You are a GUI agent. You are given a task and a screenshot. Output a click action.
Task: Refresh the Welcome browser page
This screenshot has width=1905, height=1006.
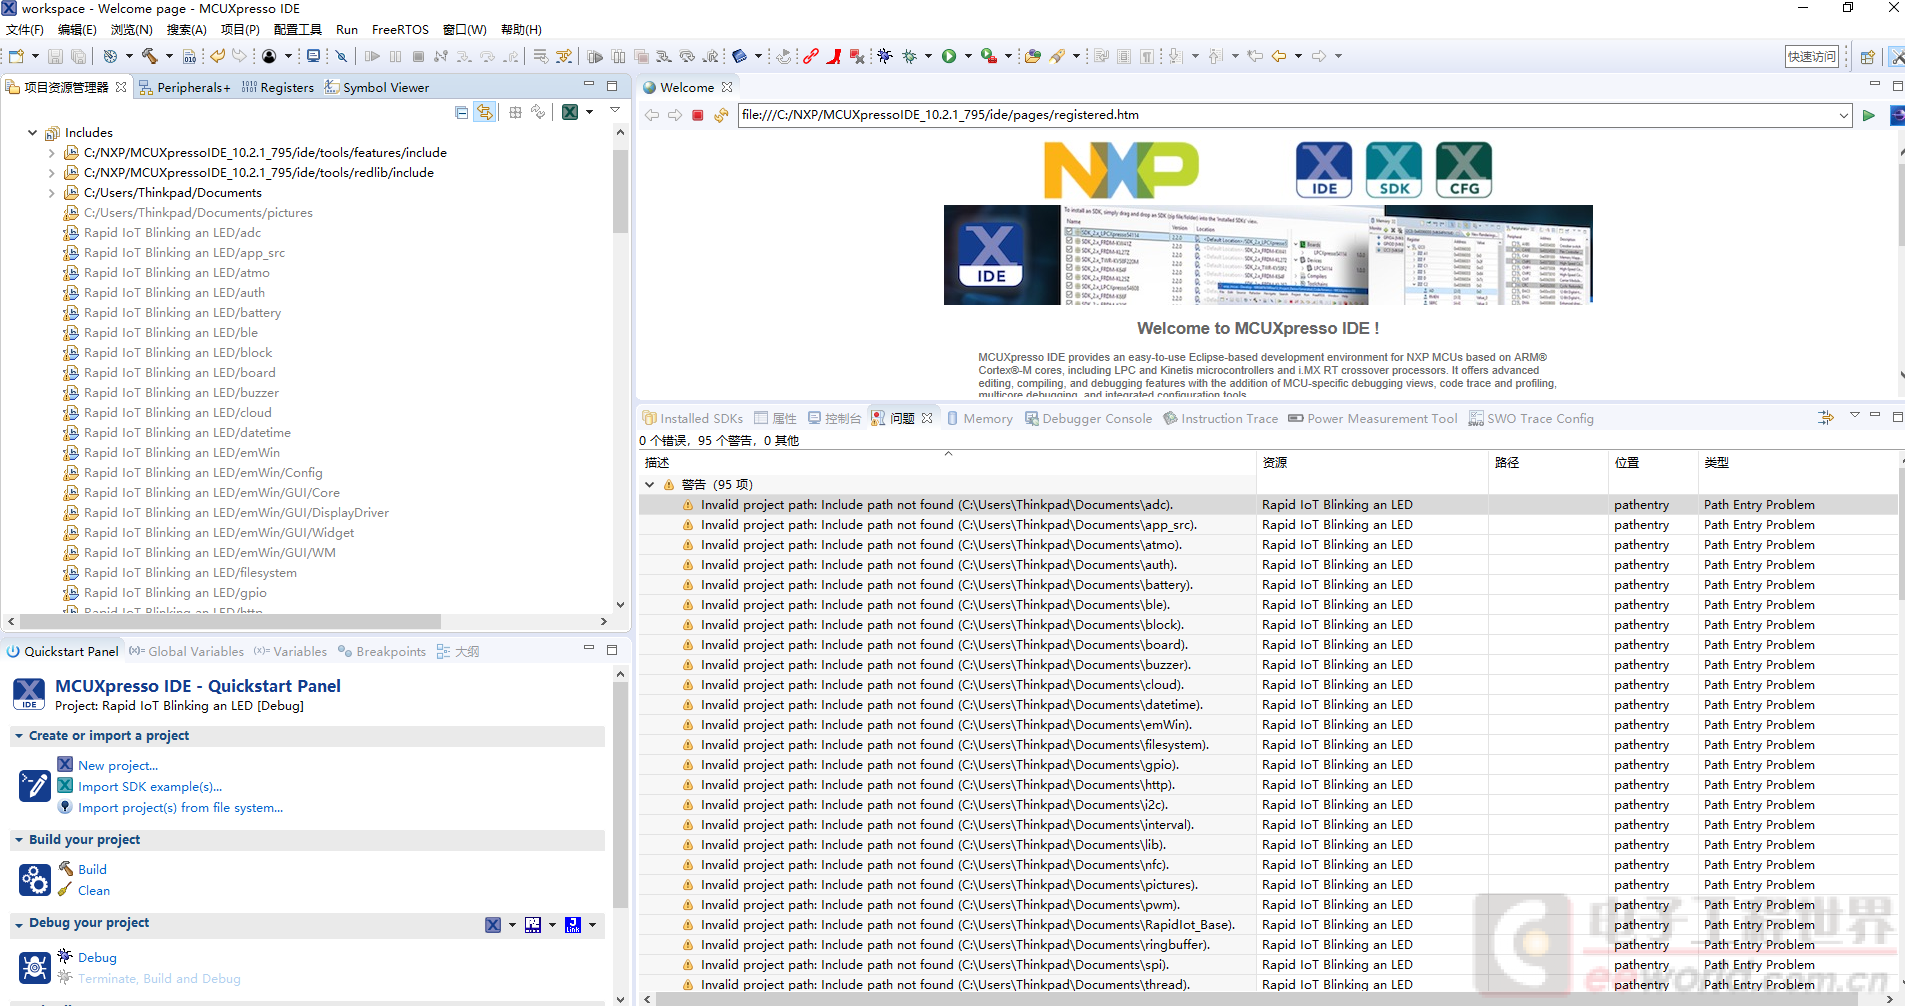coord(721,115)
